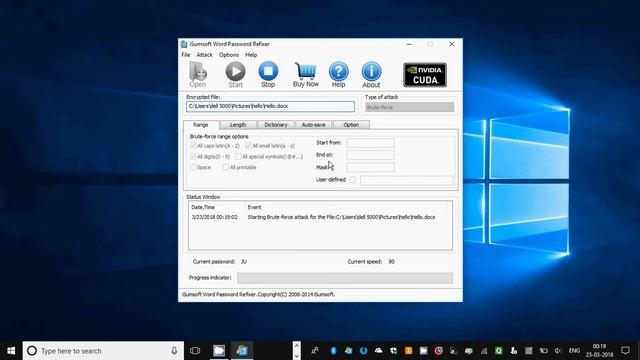
Task: Click the OneDrive cloud tray icon
Action: pos(378,351)
